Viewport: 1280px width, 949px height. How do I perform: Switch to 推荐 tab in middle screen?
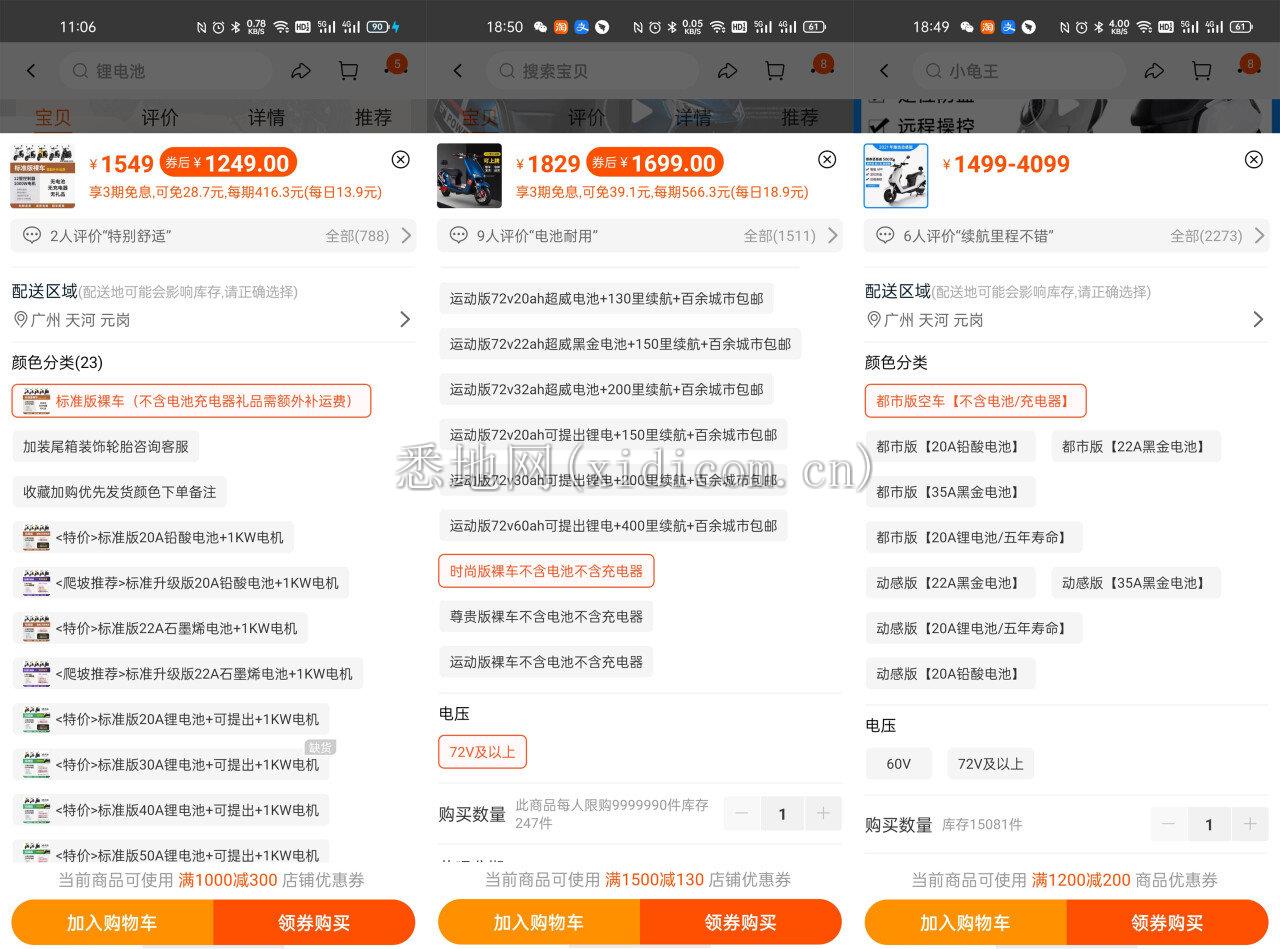[x=800, y=117]
